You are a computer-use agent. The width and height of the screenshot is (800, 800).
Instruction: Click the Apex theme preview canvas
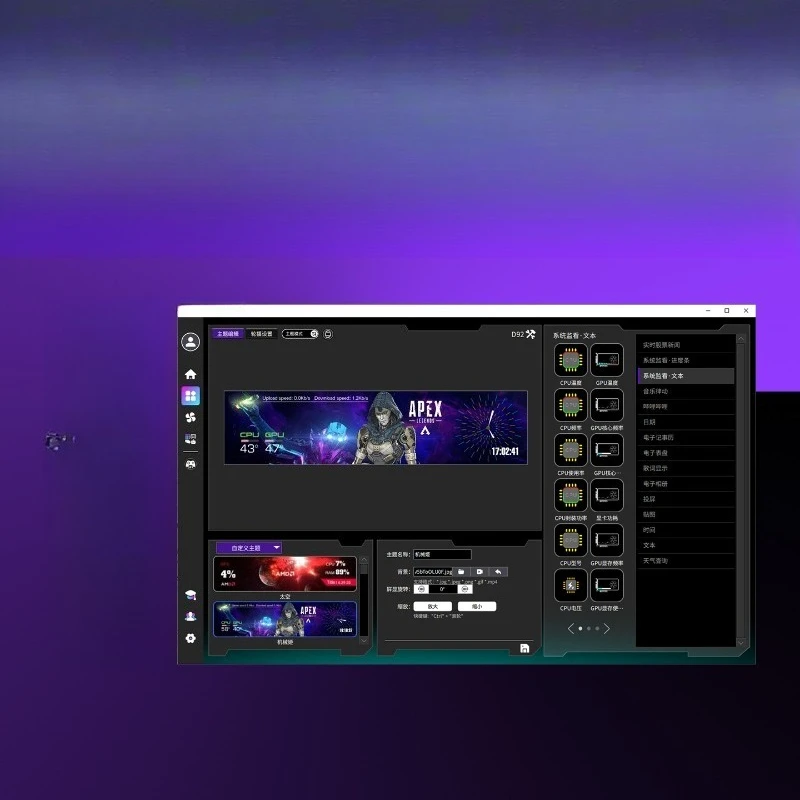click(x=376, y=428)
